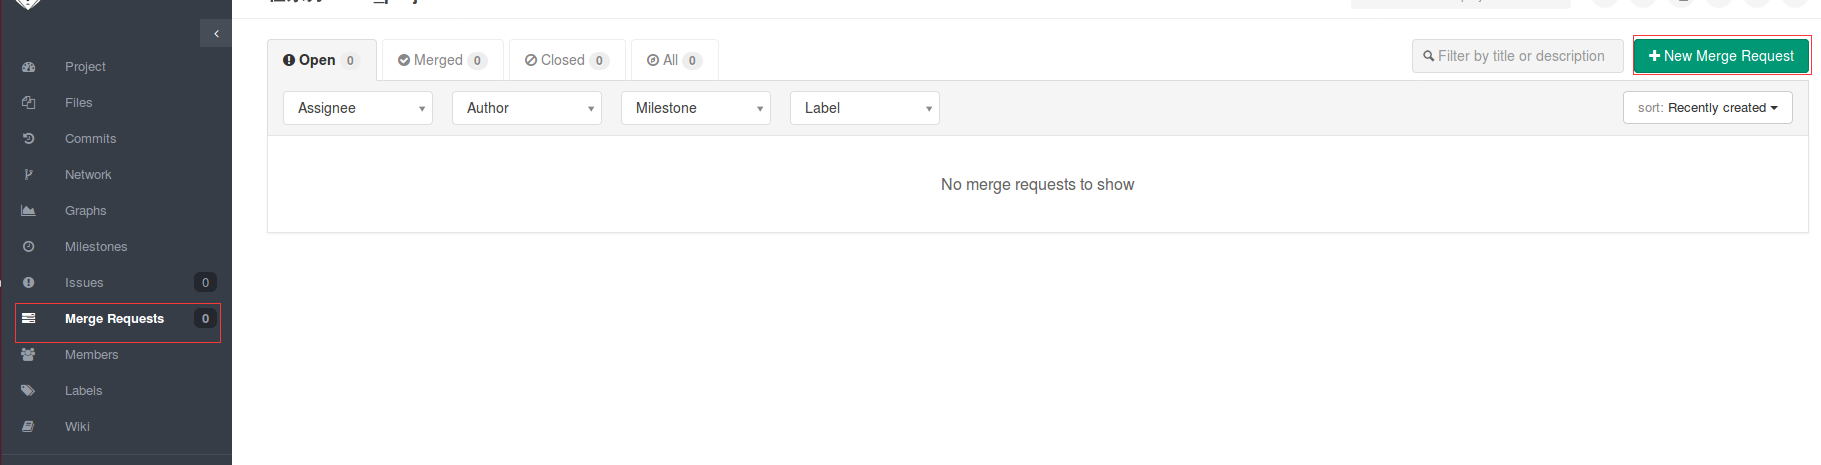Viewport: 1821px width, 465px height.
Task: Click the Open tab count badge
Action: 350,61
